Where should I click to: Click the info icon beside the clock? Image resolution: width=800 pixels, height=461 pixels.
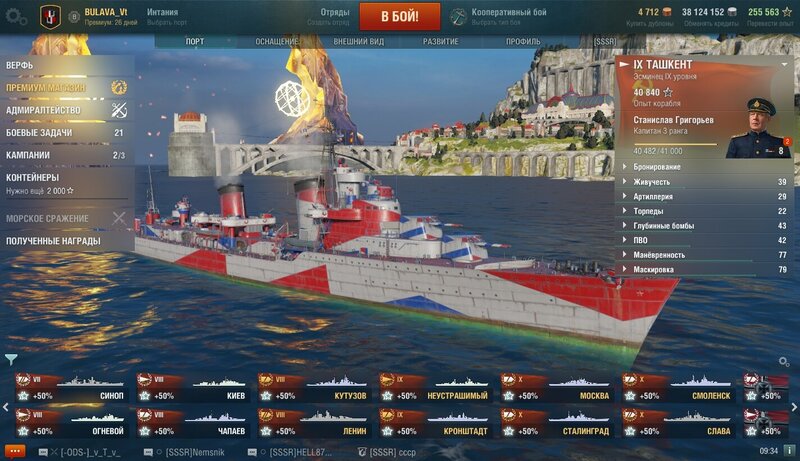789,451
